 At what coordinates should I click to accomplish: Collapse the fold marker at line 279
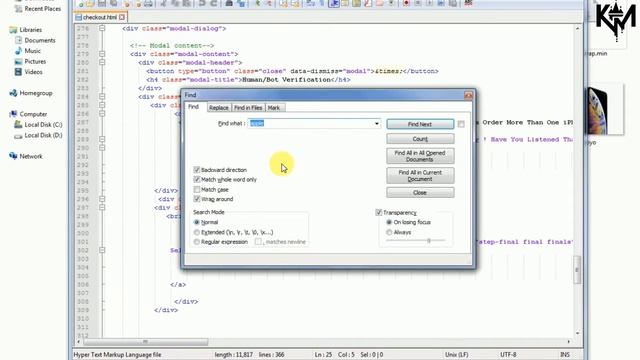(x=102, y=54)
